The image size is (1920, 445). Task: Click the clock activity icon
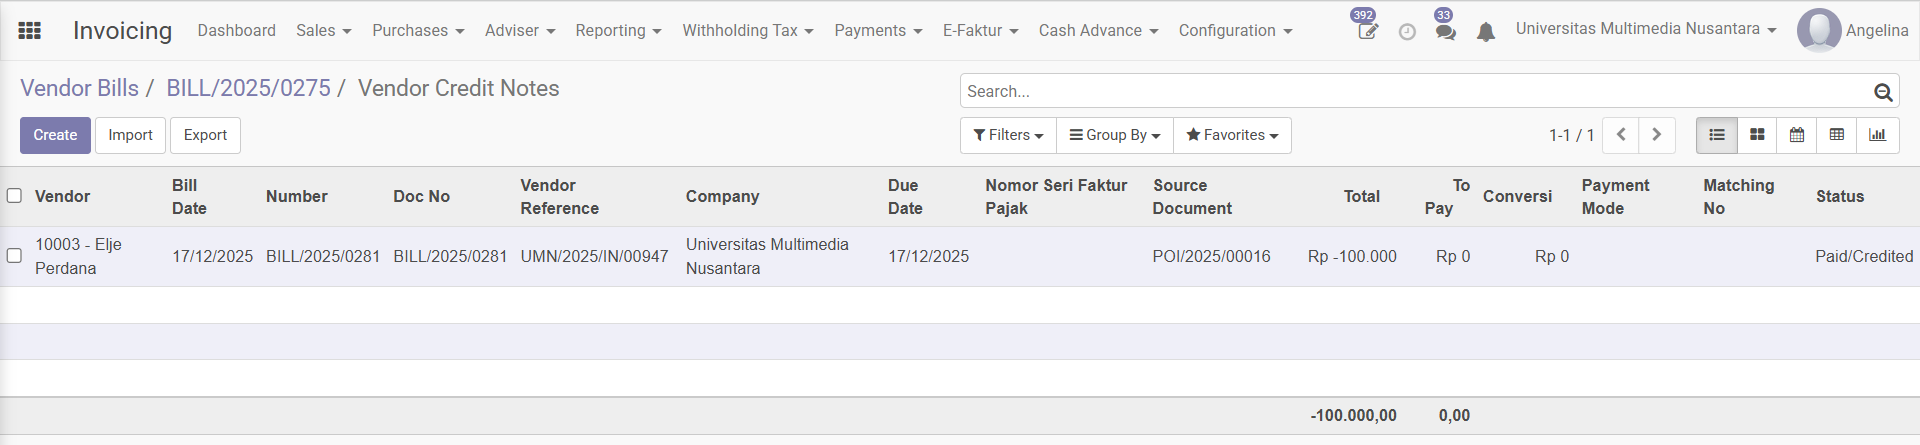1407,32
